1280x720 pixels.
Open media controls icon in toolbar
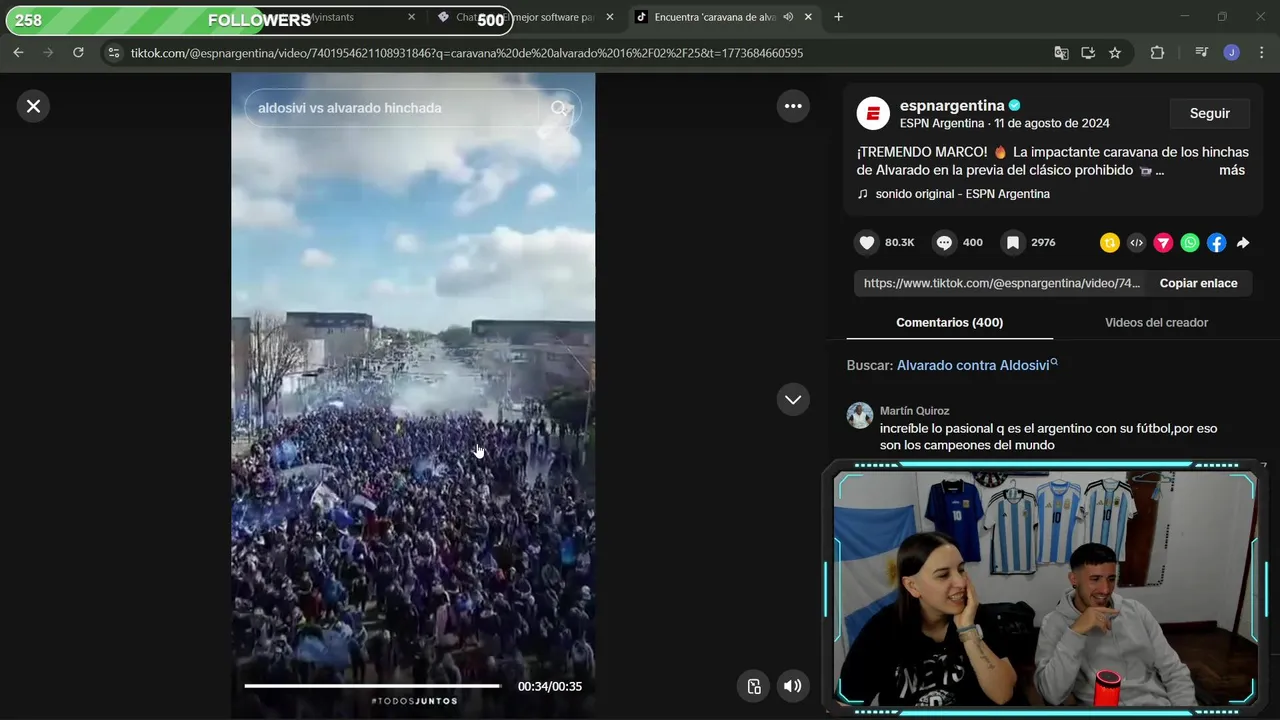coord(1202,53)
